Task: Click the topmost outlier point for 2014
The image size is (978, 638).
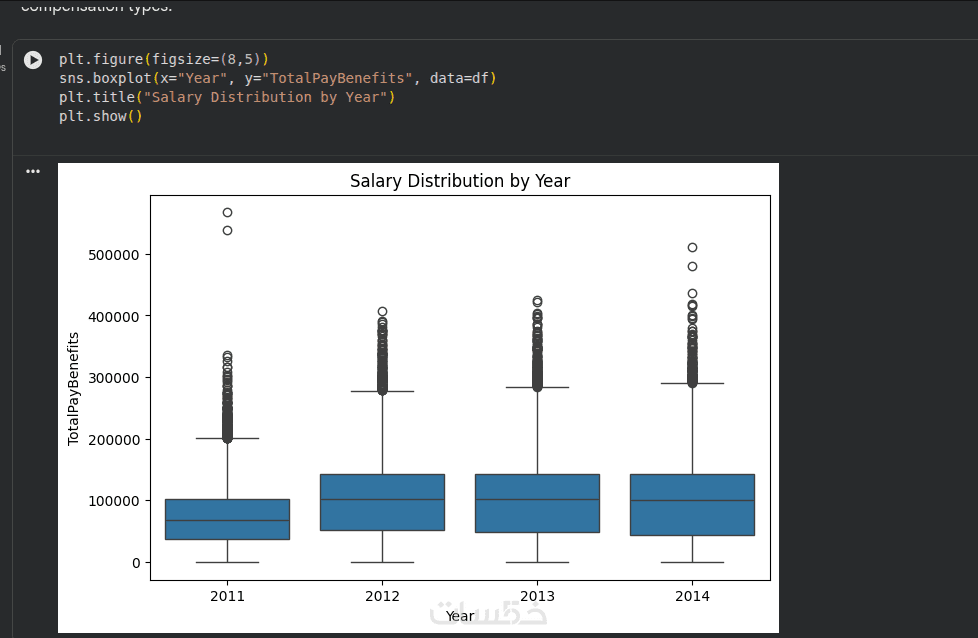Action: [x=692, y=247]
